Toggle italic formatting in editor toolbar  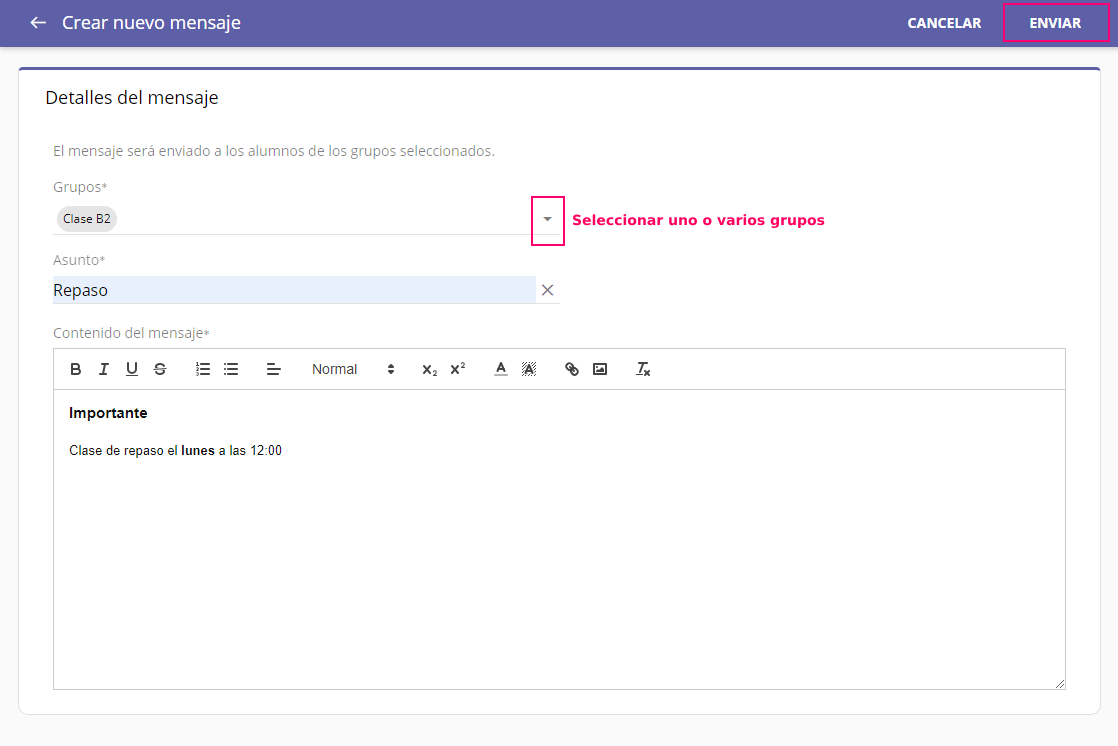click(x=104, y=369)
